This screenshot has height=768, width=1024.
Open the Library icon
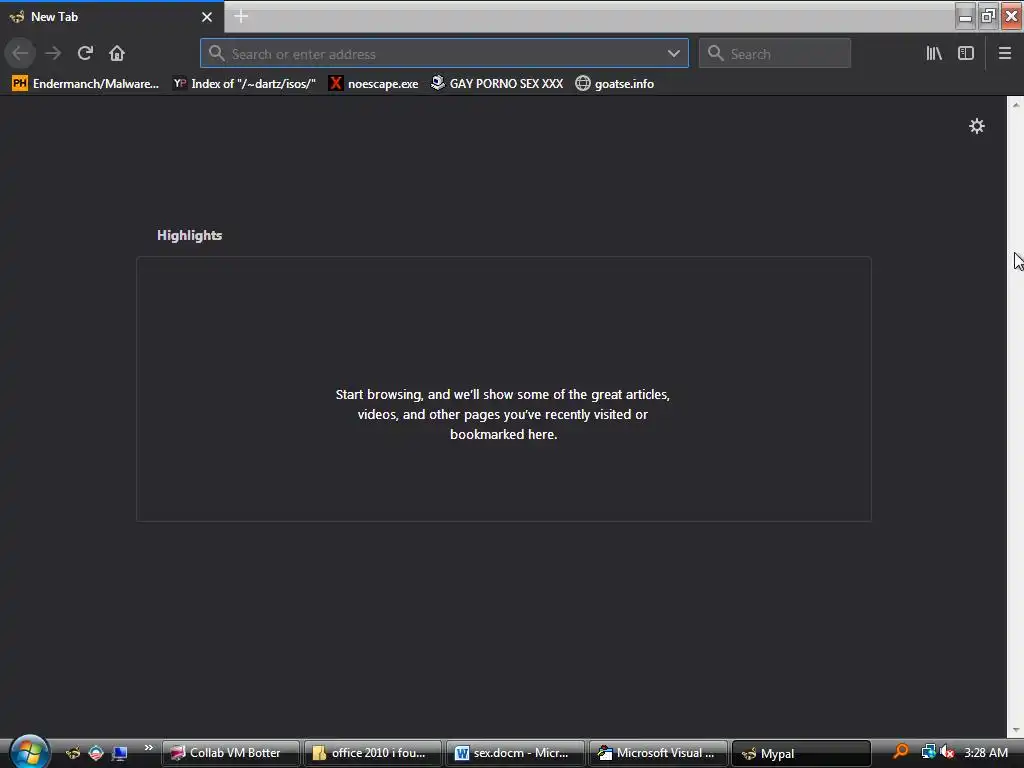click(x=934, y=54)
